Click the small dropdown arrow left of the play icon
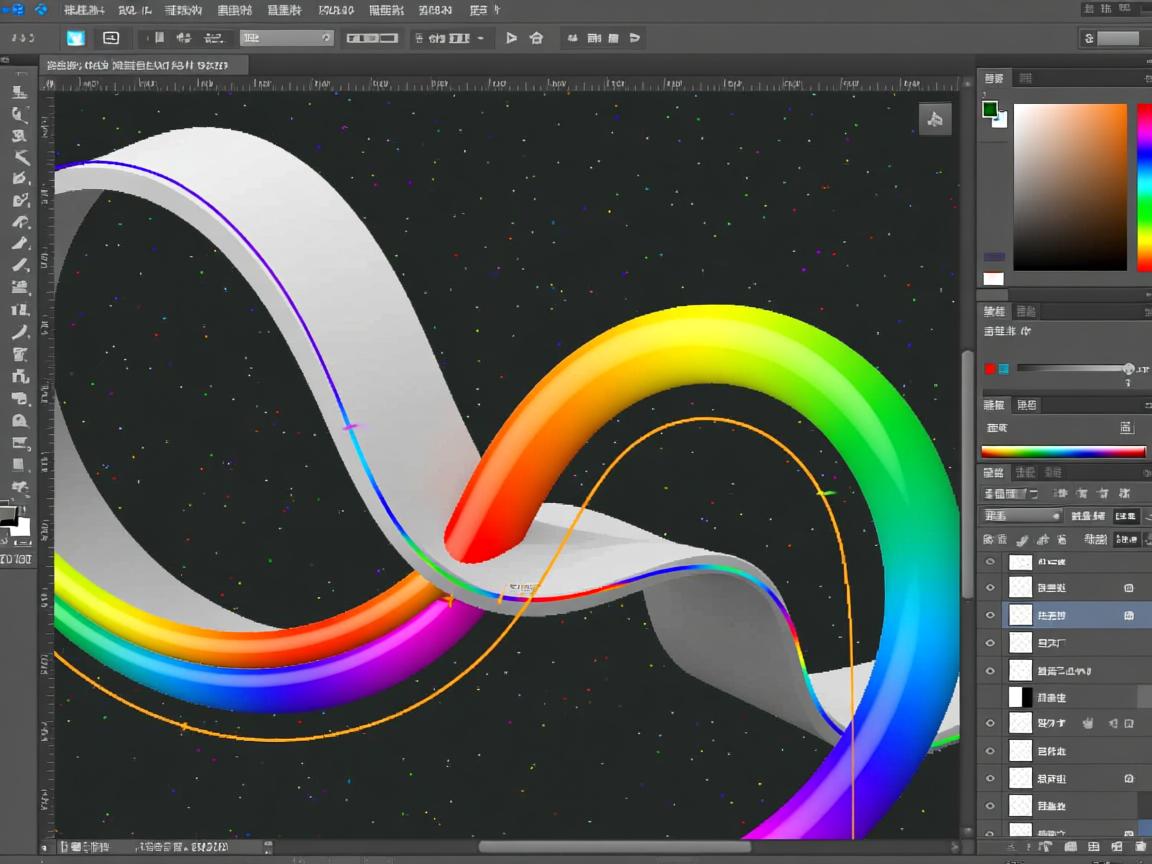The width and height of the screenshot is (1152, 864). pos(481,38)
